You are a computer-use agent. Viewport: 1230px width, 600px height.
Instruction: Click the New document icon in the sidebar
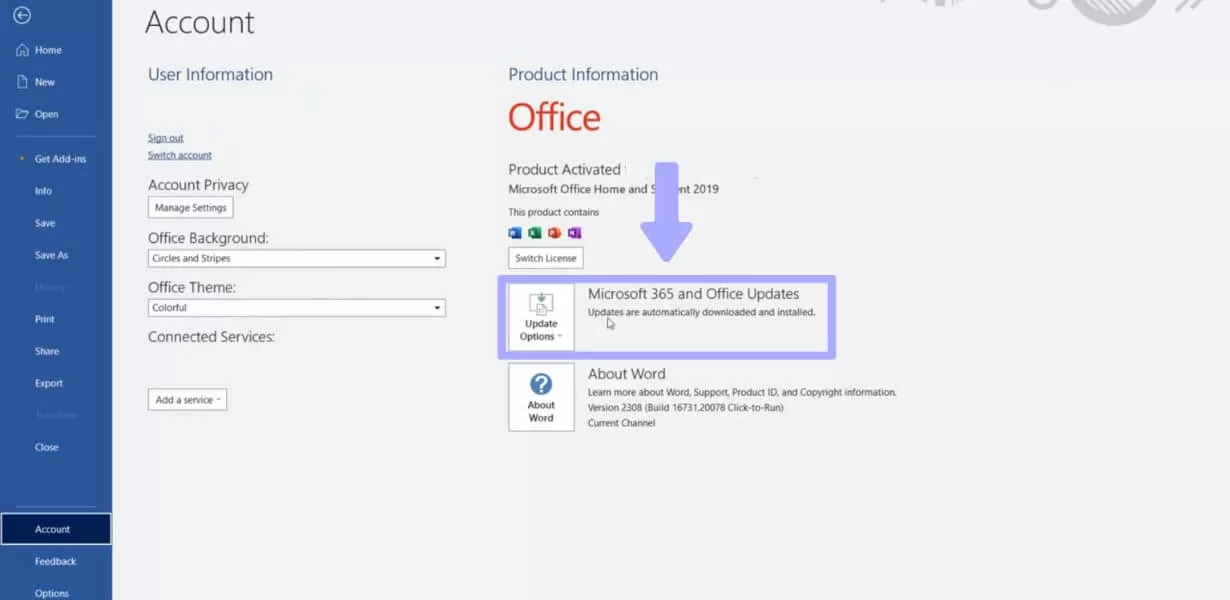pyautogui.click(x=23, y=81)
